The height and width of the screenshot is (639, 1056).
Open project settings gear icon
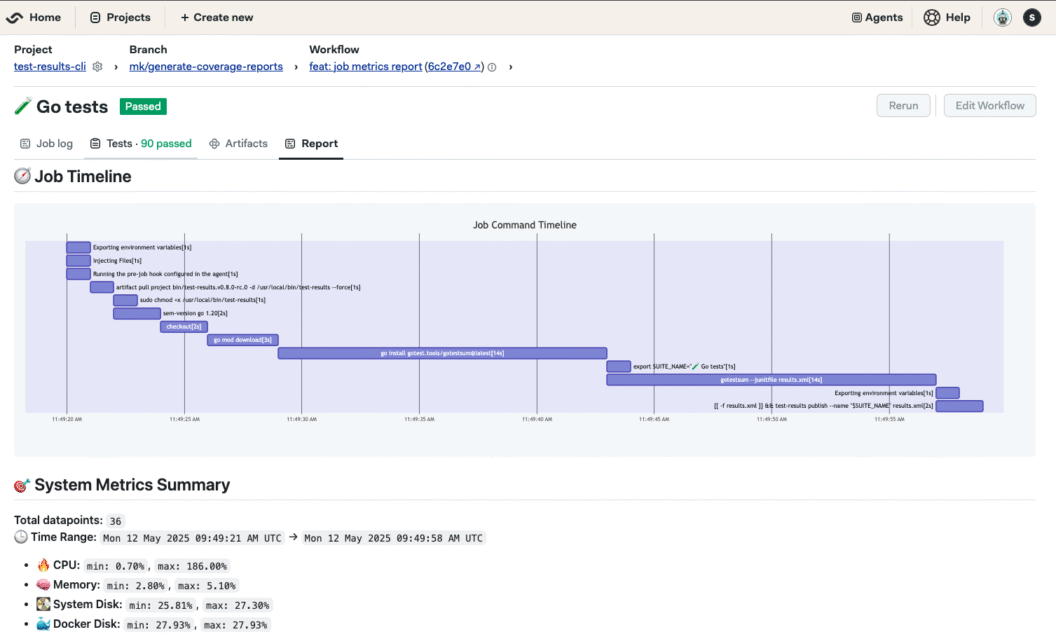pyautogui.click(x=98, y=67)
